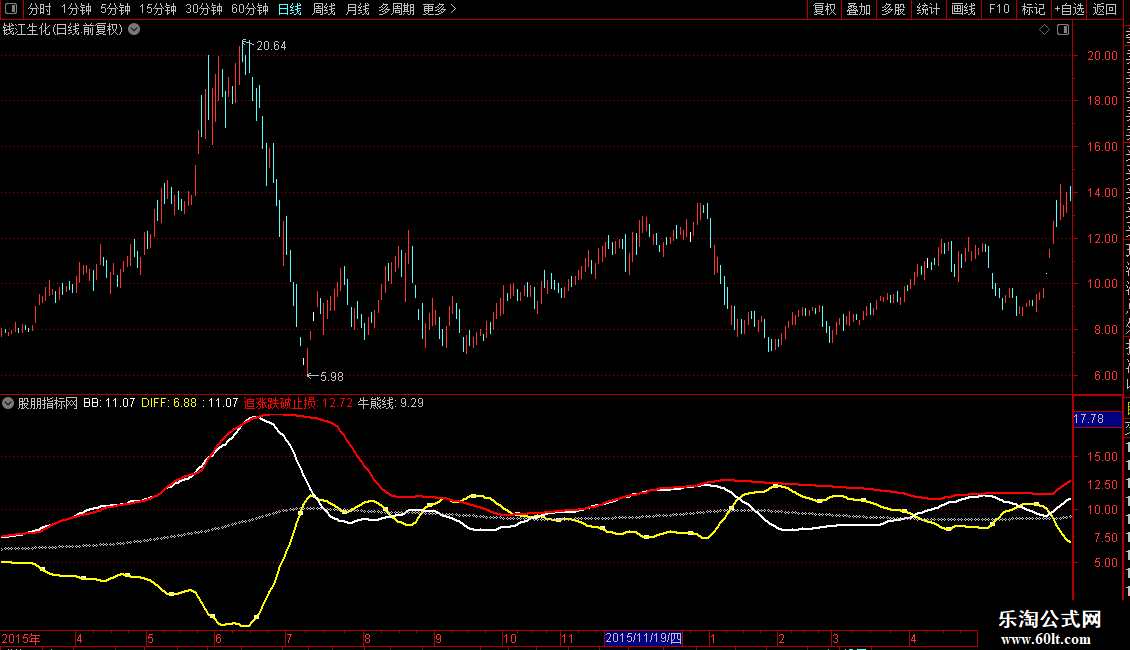Select the 60分钟 period tab
The image size is (1130, 650).
click(250, 9)
